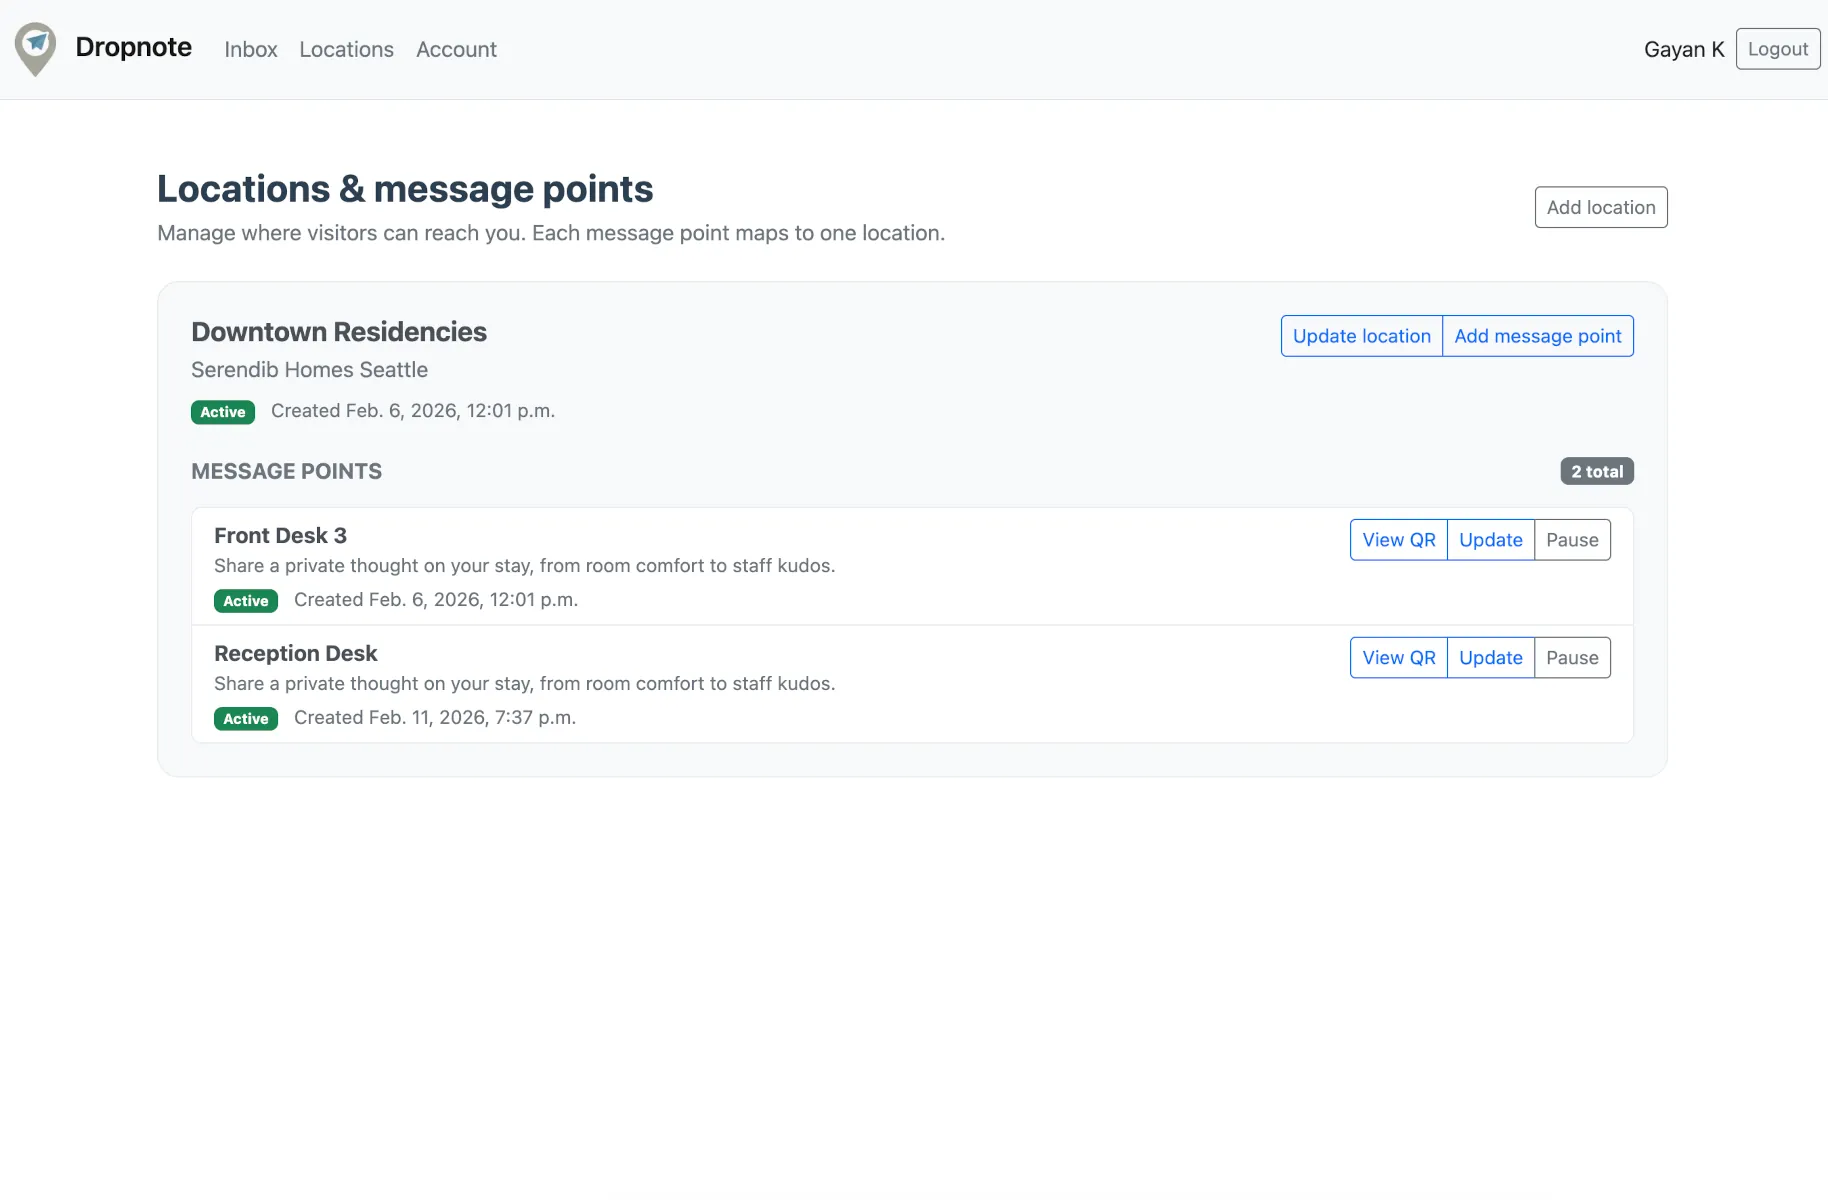The height and width of the screenshot is (1200, 1828).
Task: Update the Downtown Residencies location
Action: [1361, 336]
